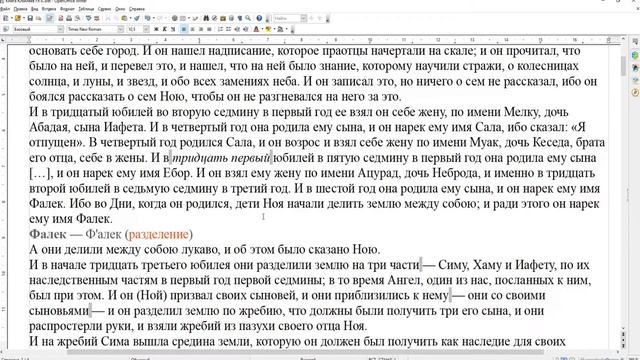Create a new document via the New icon
Viewport: 640px width, 360px height.
6,18
